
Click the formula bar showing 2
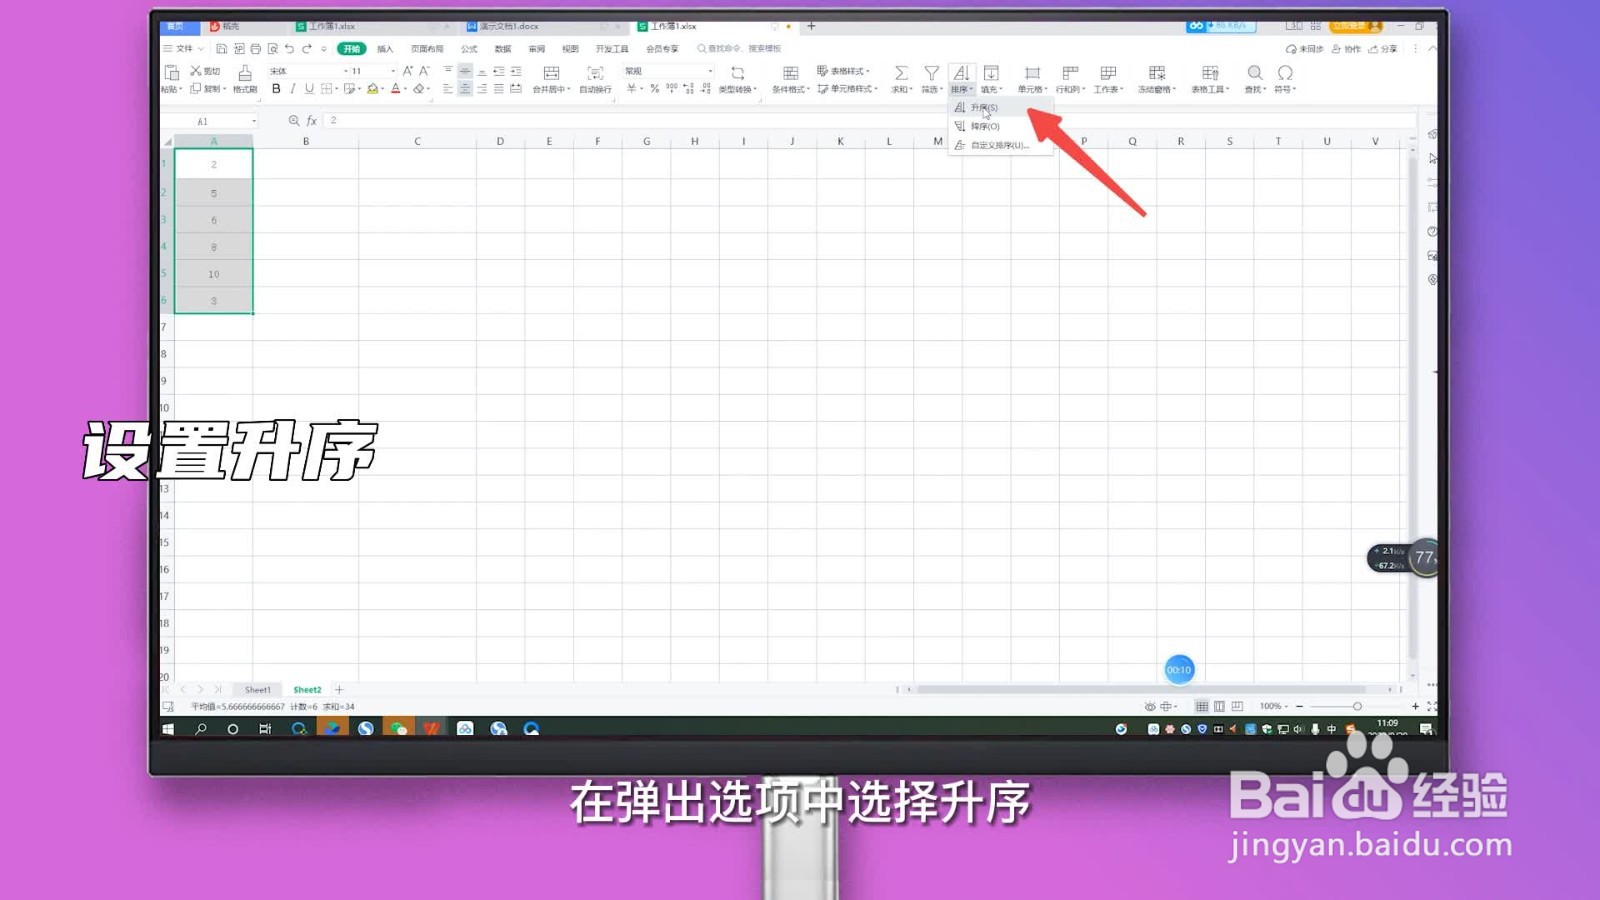(x=870, y=121)
